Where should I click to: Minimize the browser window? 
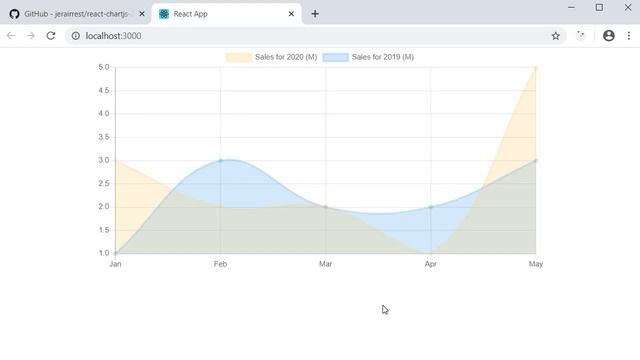pos(571,7)
